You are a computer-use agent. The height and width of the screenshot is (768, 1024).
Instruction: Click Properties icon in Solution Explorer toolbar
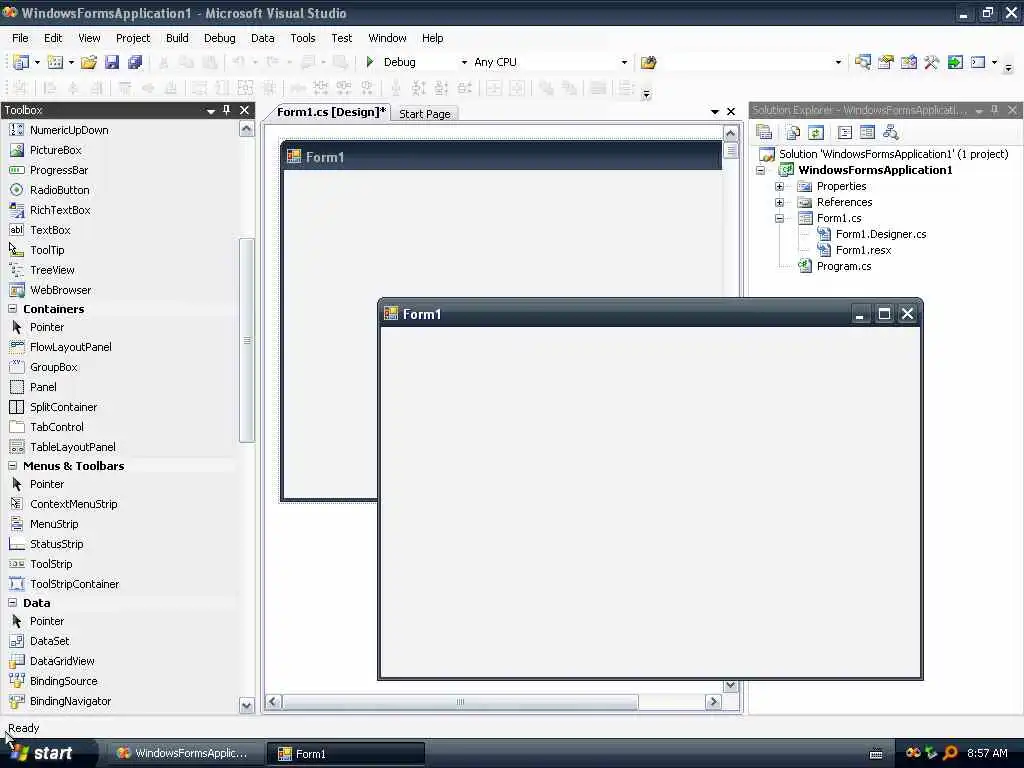(764, 133)
